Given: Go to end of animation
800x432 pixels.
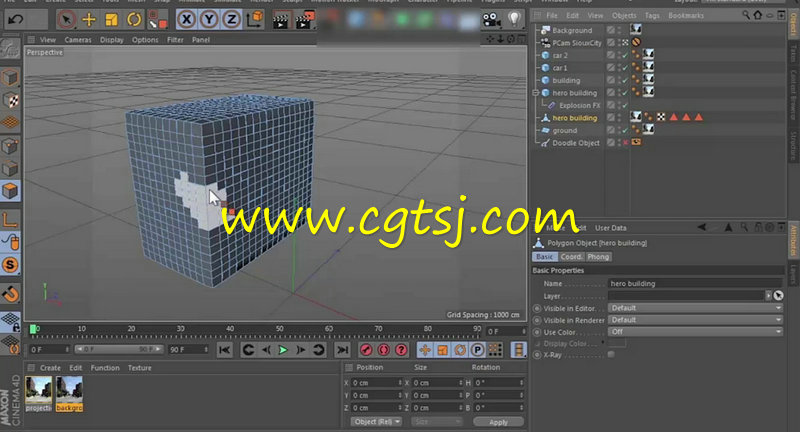Looking at the screenshot, I should click(x=342, y=350).
